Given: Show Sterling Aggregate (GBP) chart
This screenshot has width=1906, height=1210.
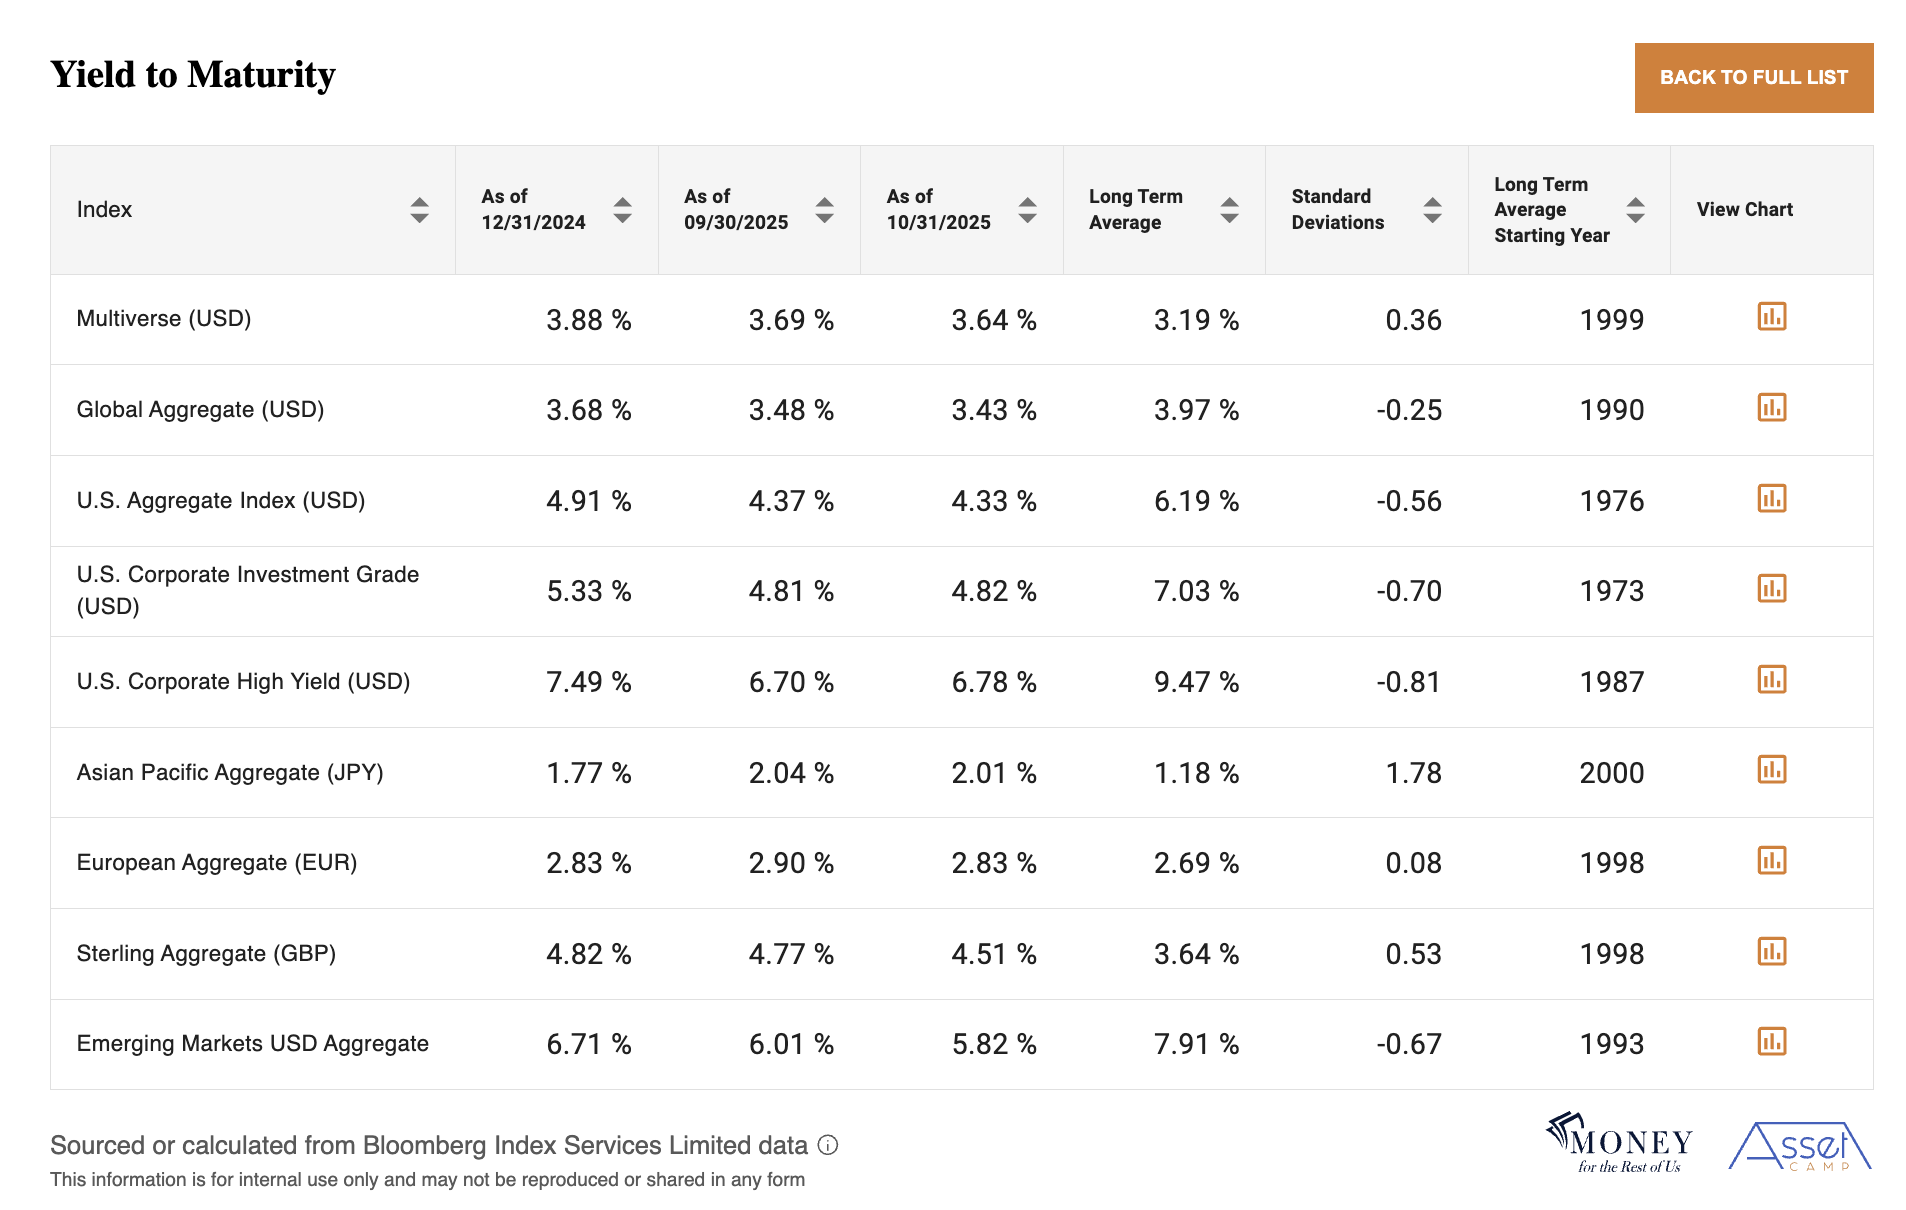Looking at the screenshot, I should [1771, 952].
